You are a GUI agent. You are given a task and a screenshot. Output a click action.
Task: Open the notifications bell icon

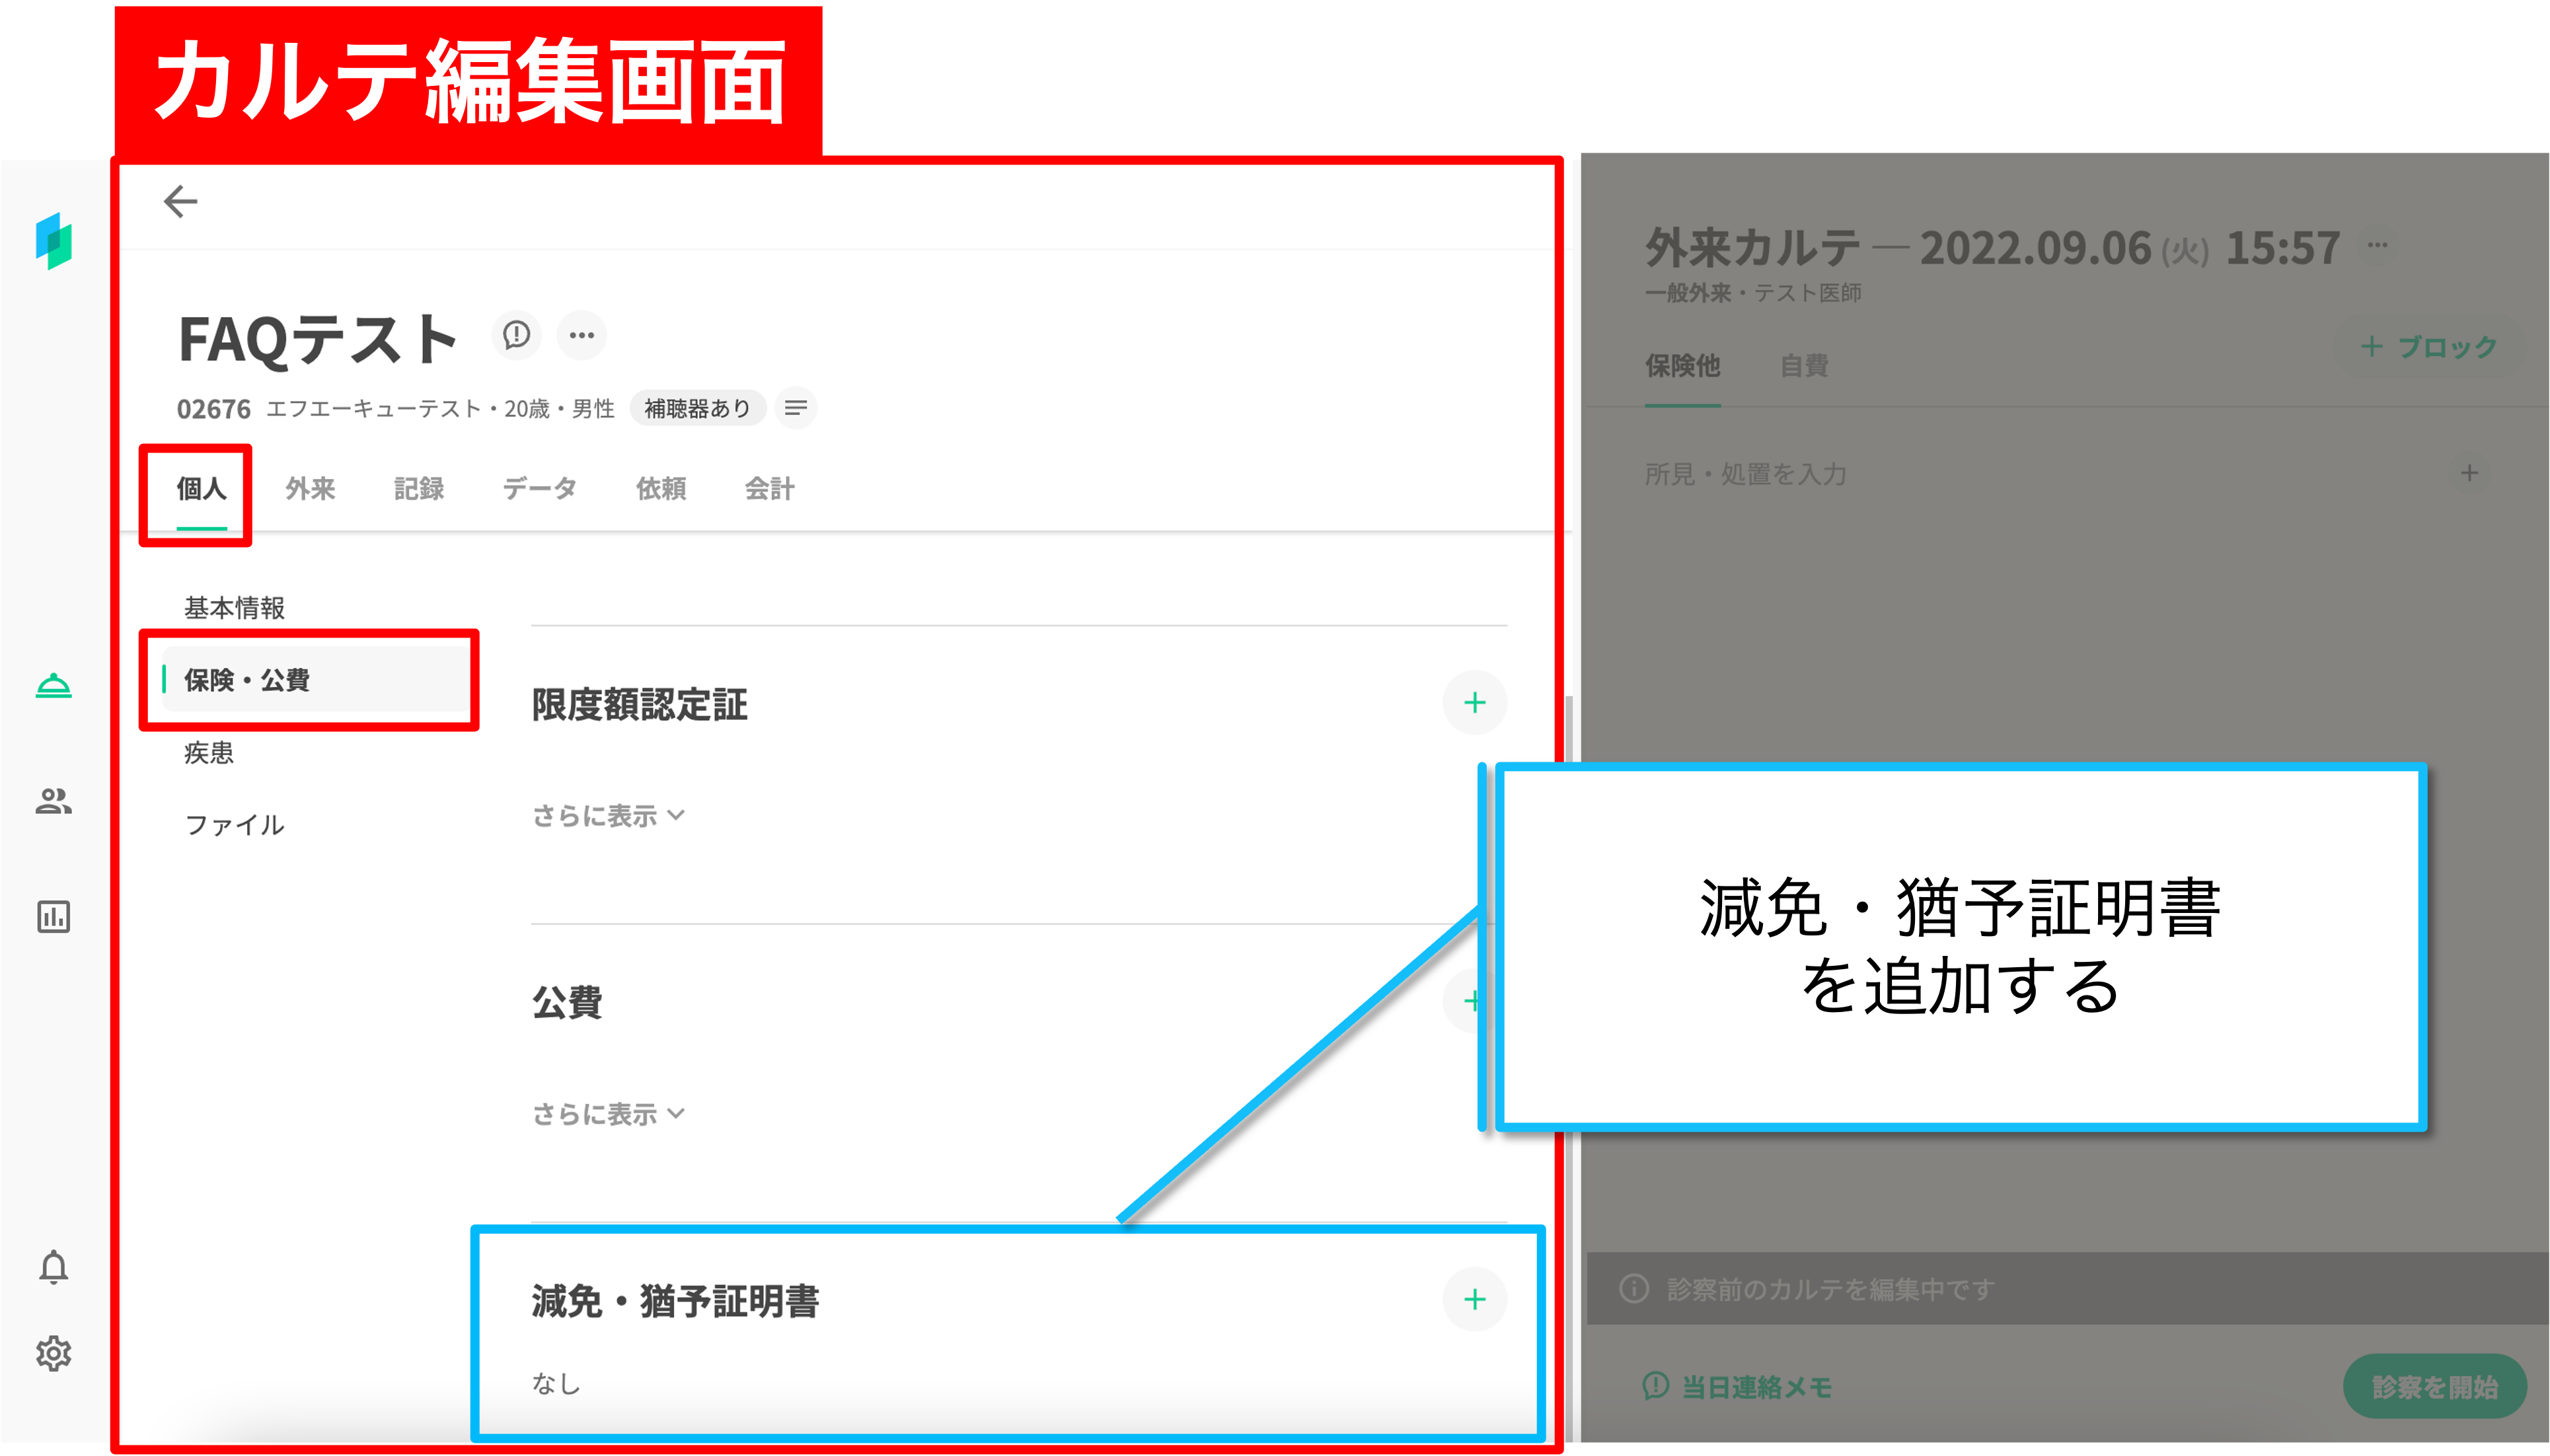click(54, 1267)
